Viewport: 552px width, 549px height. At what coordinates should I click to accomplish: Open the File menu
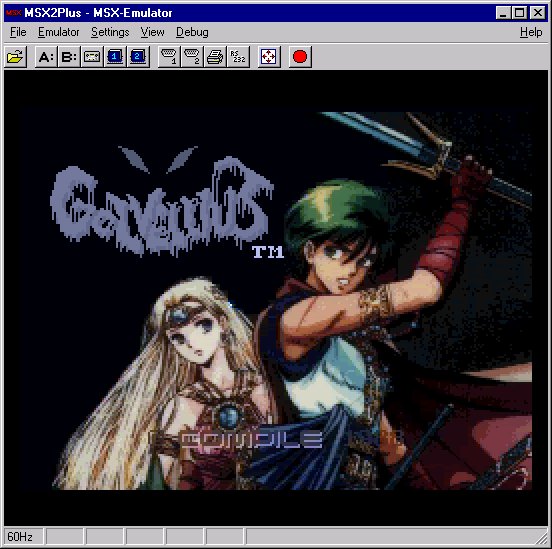tap(18, 32)
